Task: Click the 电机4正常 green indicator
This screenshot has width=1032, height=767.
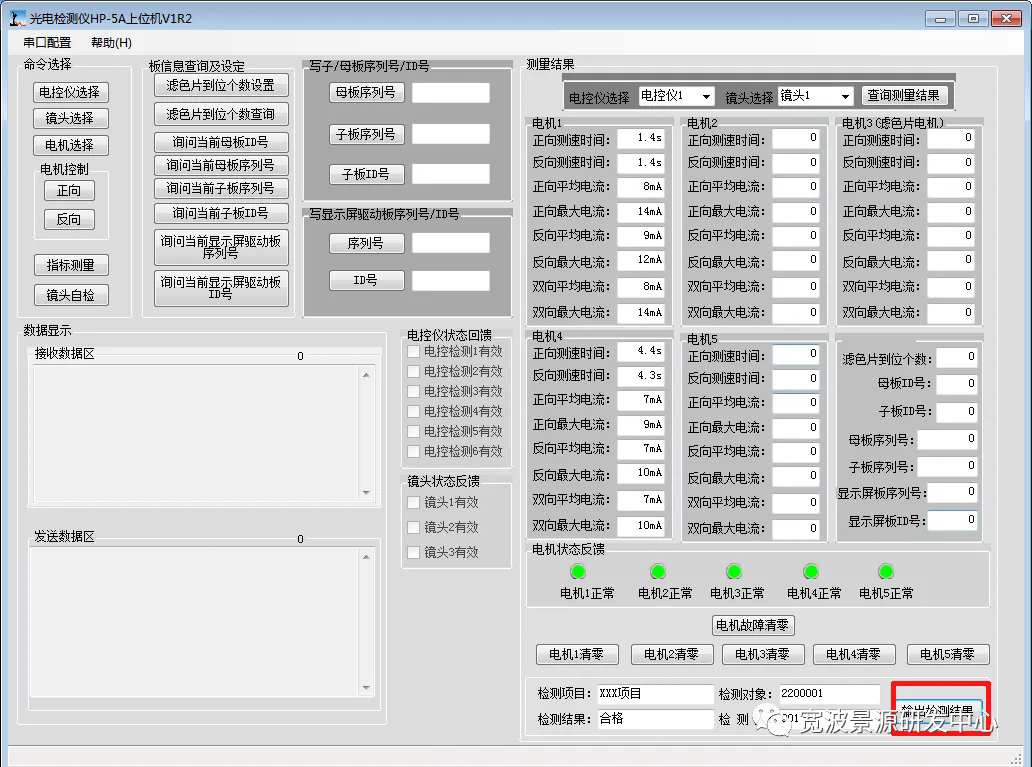Action: tap(811, 571)
